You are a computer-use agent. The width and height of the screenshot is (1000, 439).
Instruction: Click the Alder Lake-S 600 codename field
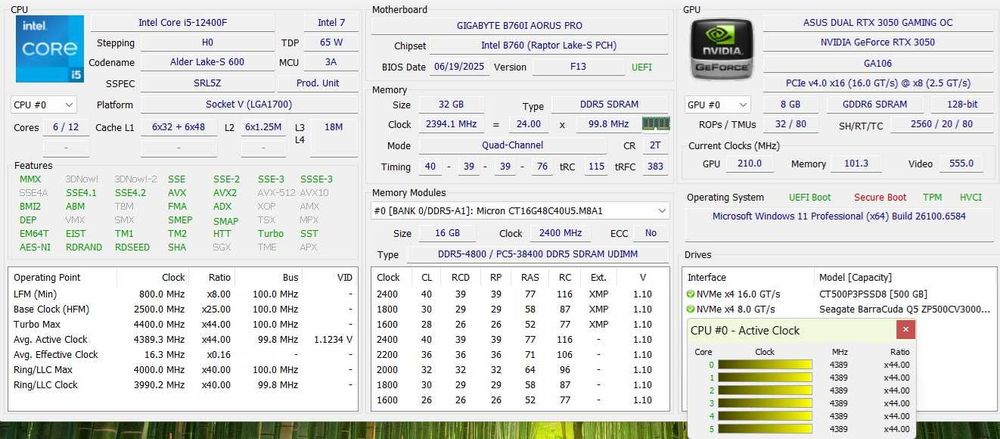(x=207, y=63)
